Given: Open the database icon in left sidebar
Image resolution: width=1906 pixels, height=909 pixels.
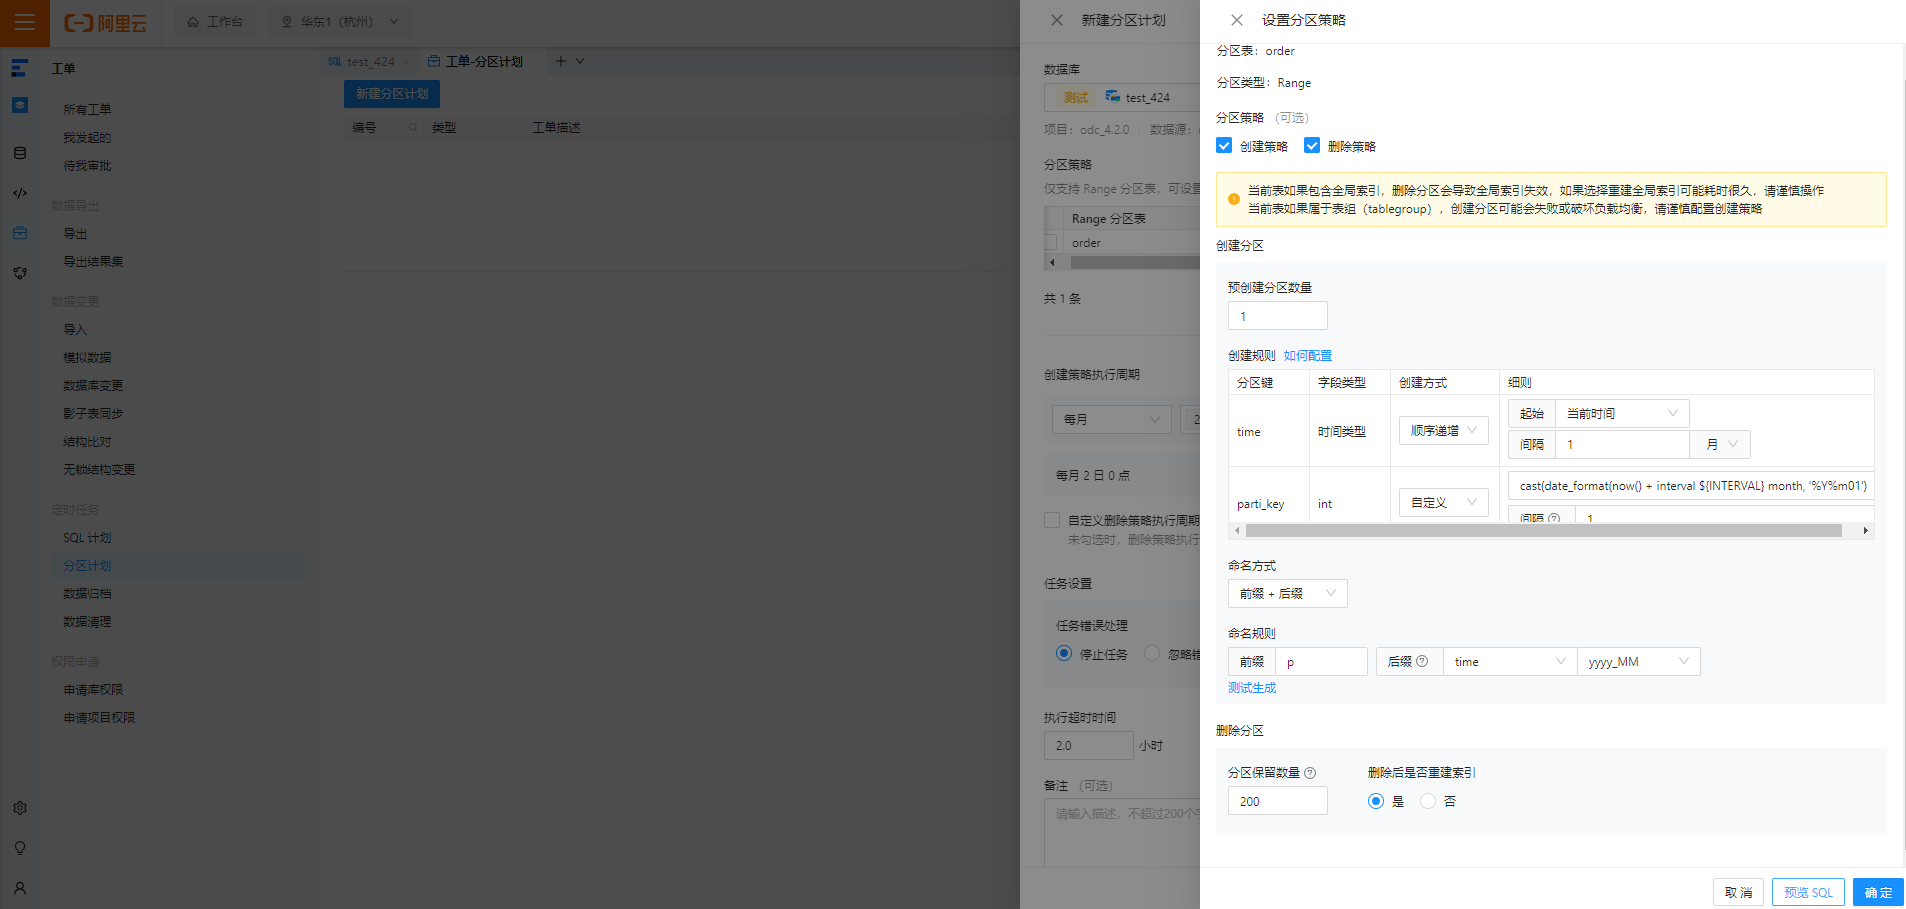Looking at the screenshot, I should pyautogui.click(x=20, y=153).
